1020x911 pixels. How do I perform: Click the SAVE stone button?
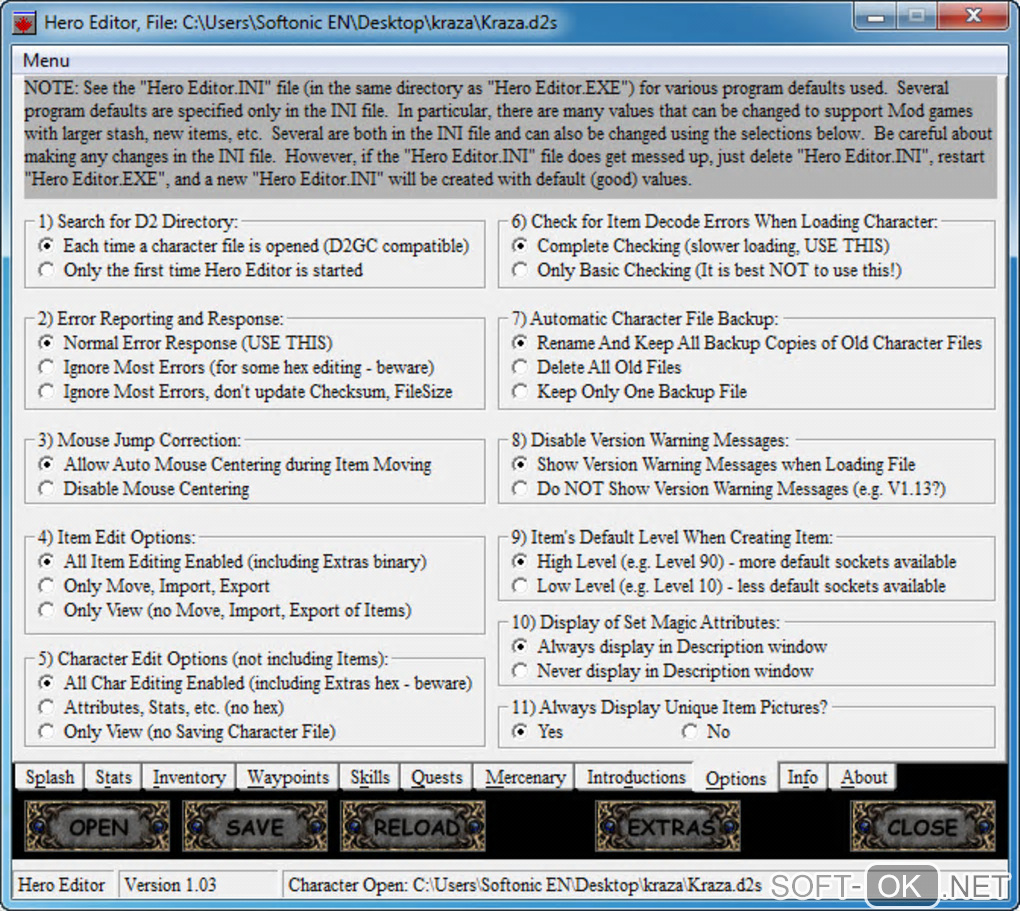tap(256, 826)
